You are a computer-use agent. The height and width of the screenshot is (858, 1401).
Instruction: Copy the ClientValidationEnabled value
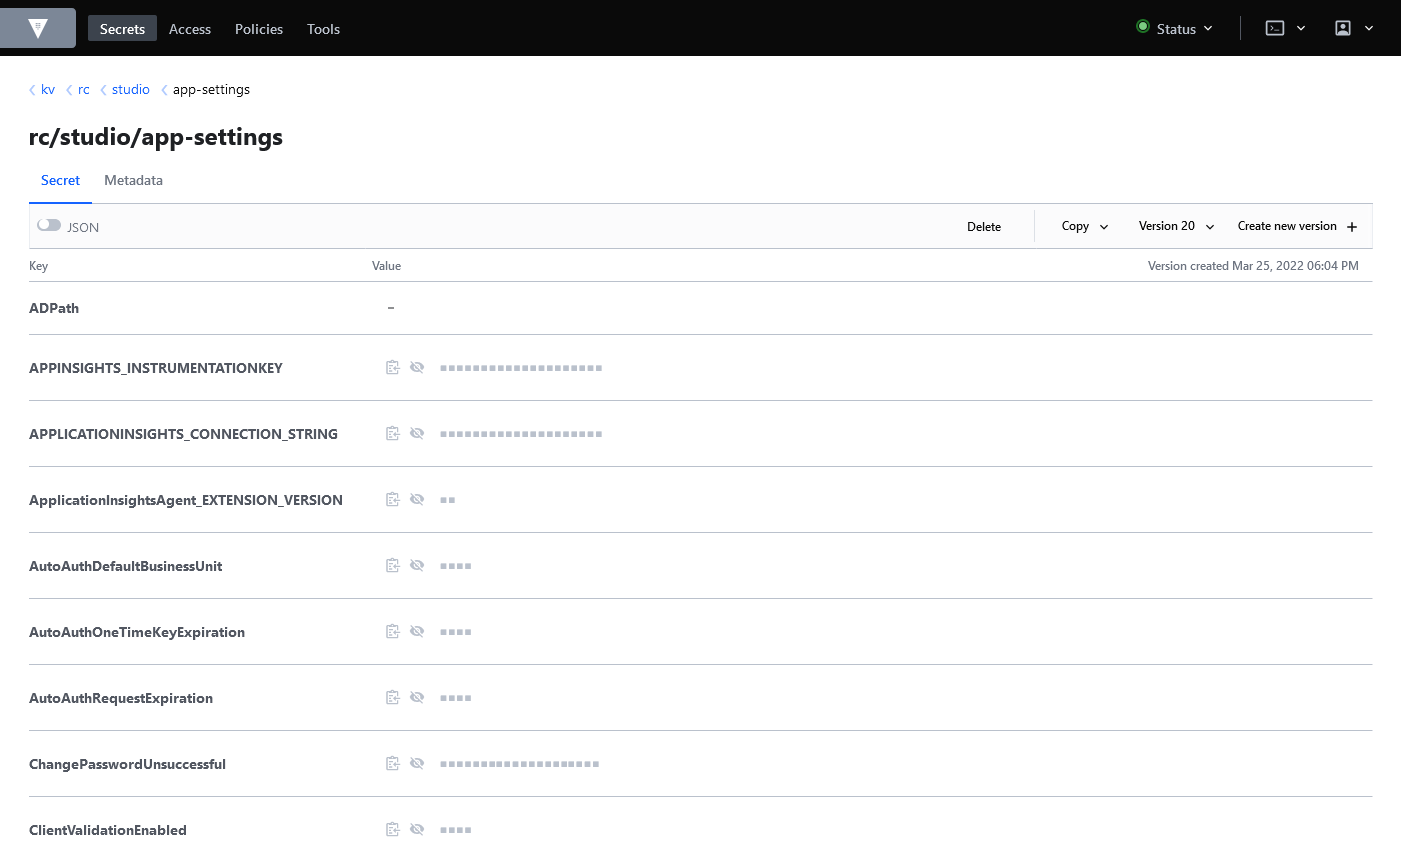(392, 830)
